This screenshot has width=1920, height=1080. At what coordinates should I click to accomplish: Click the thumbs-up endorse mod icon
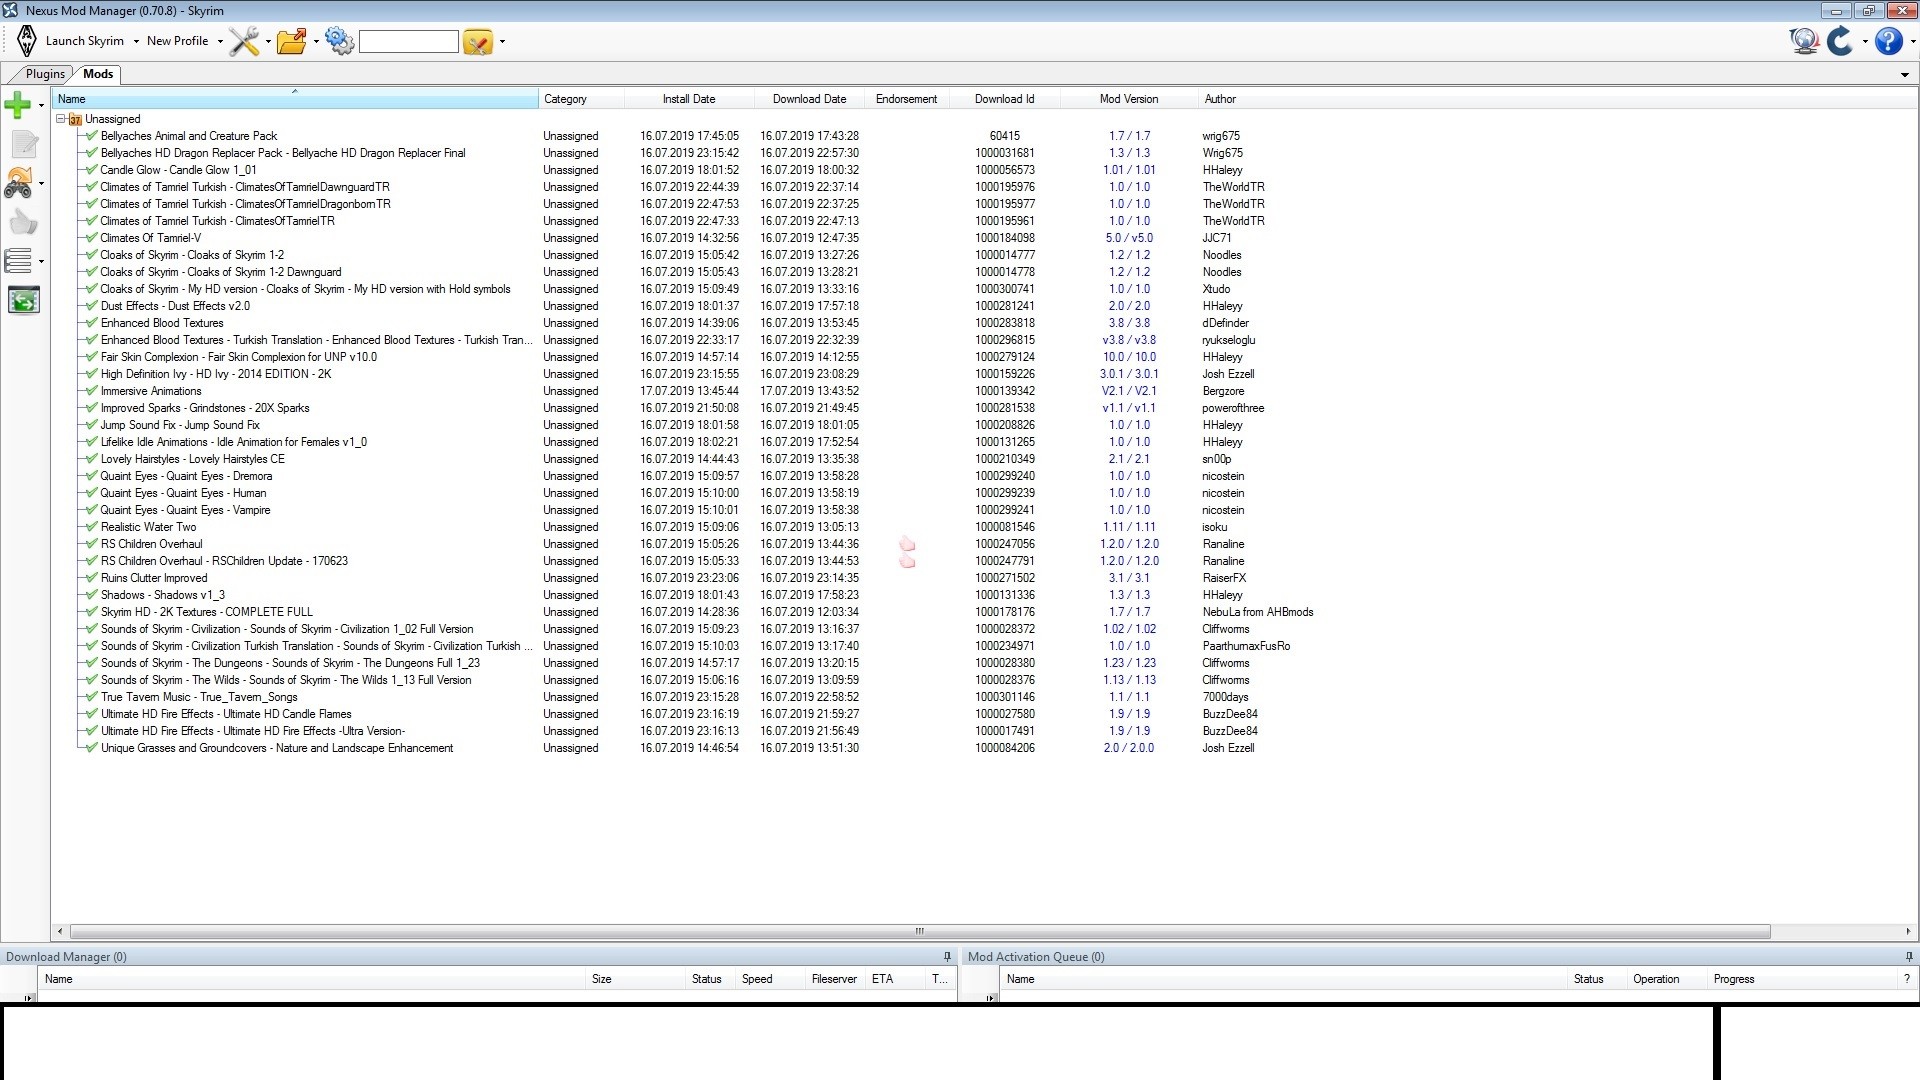[24, 222]
